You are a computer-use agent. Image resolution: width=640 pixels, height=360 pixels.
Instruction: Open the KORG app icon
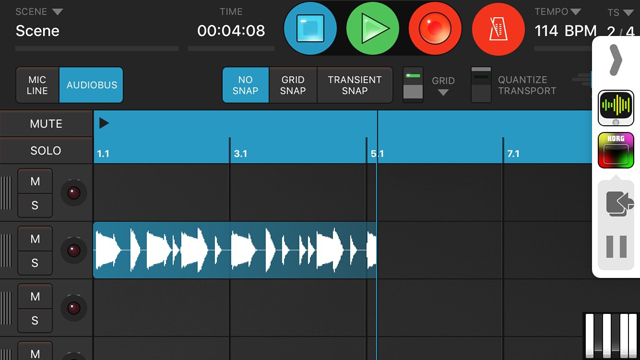tap(616, 150)
